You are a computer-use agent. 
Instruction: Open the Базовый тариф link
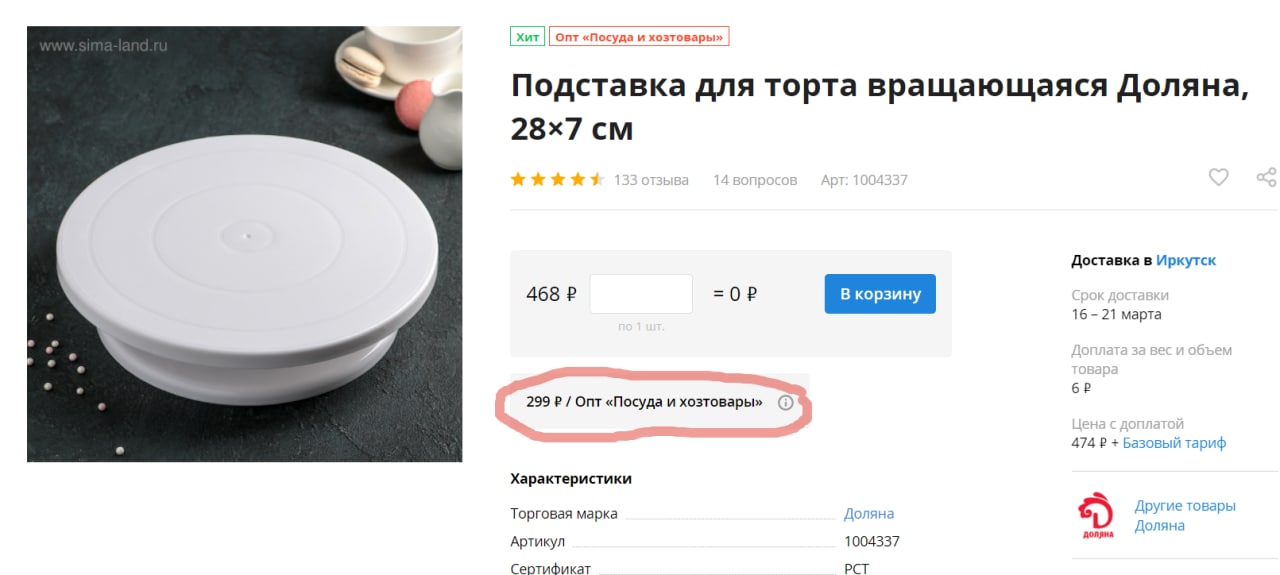(x=1174, y=442)
